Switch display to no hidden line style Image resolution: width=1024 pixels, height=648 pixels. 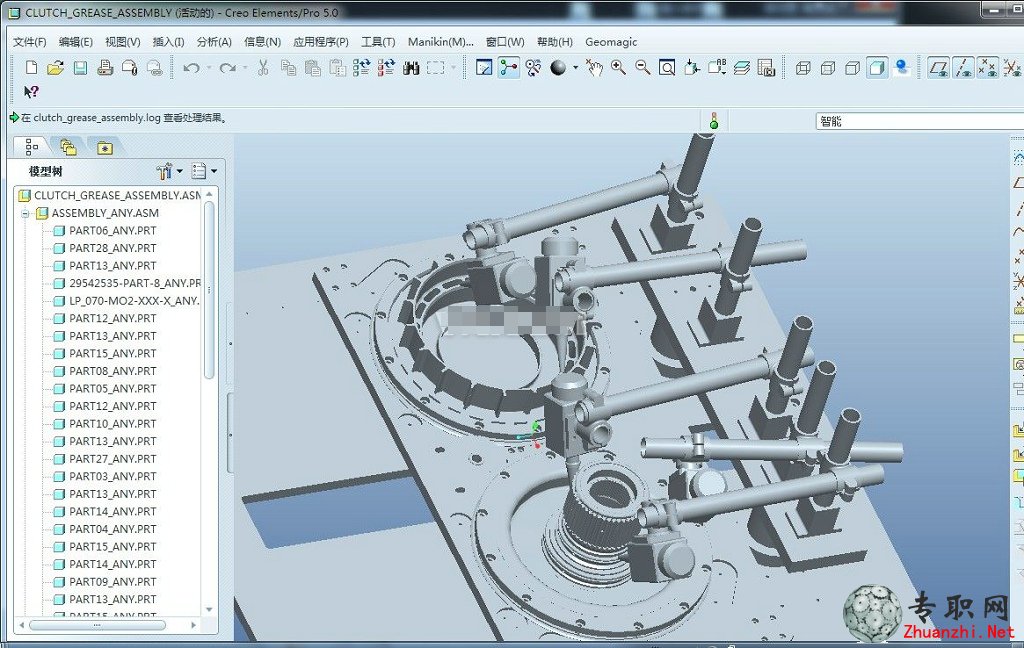coord(852,67)
